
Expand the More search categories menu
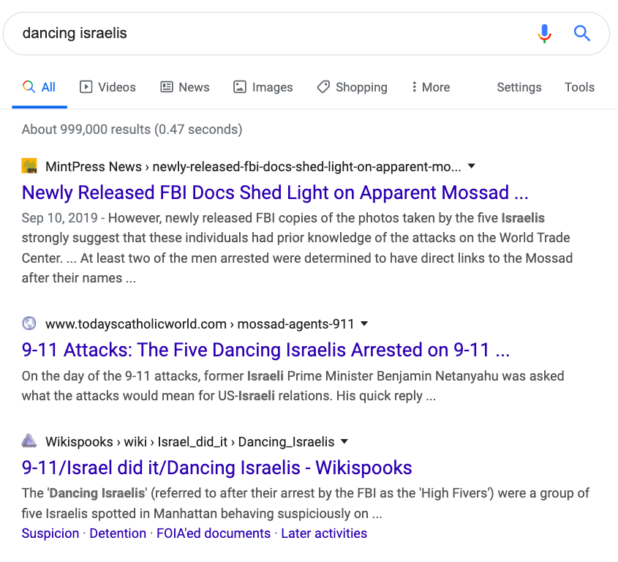pyautogui.click(x=429, y=87)
